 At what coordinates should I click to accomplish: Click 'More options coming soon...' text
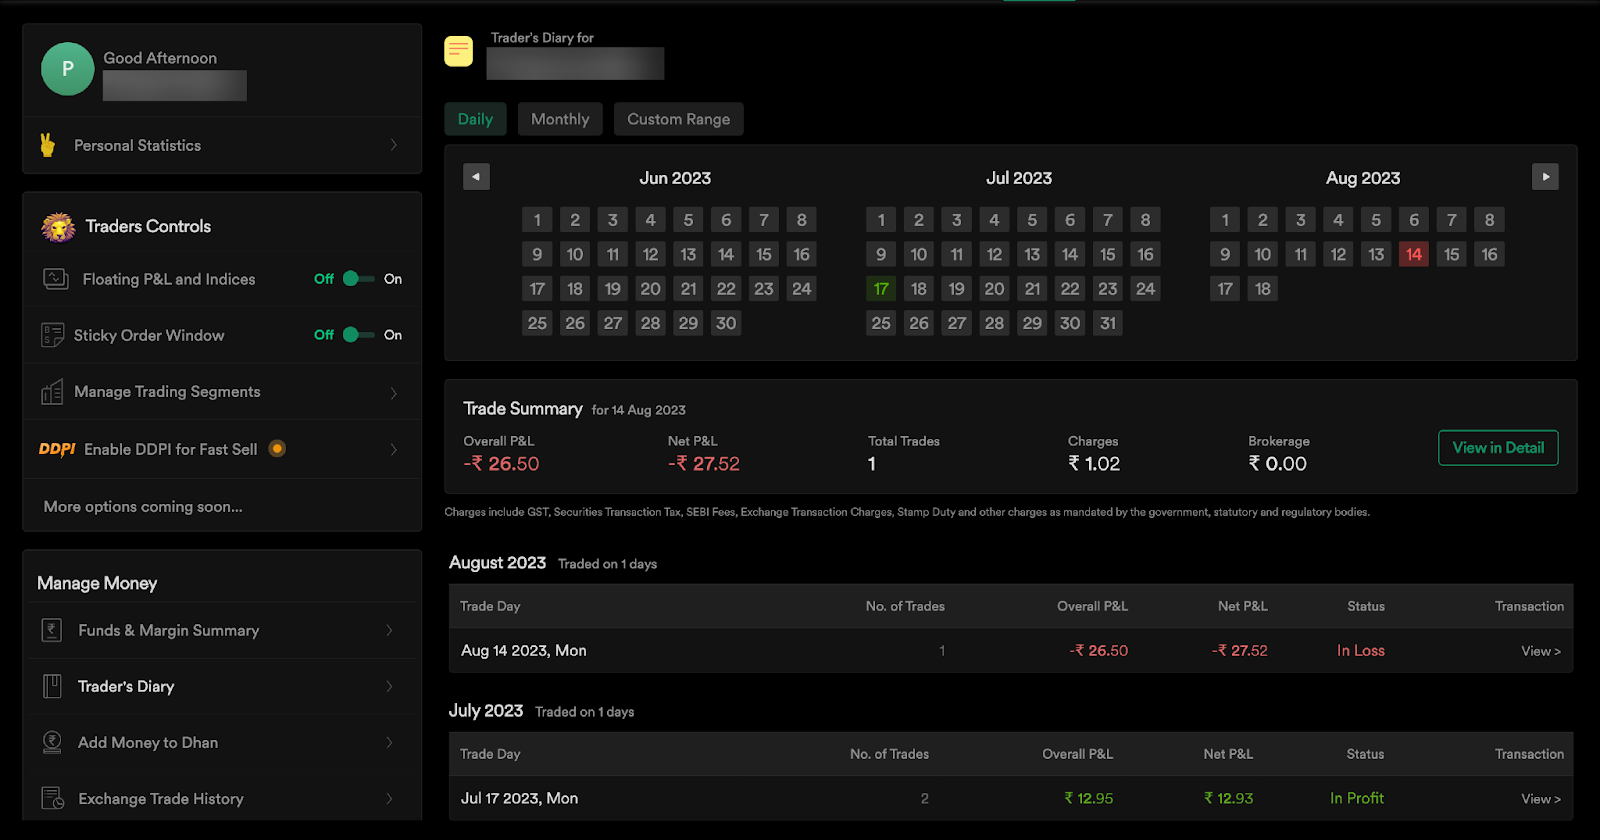pos(143,507)
